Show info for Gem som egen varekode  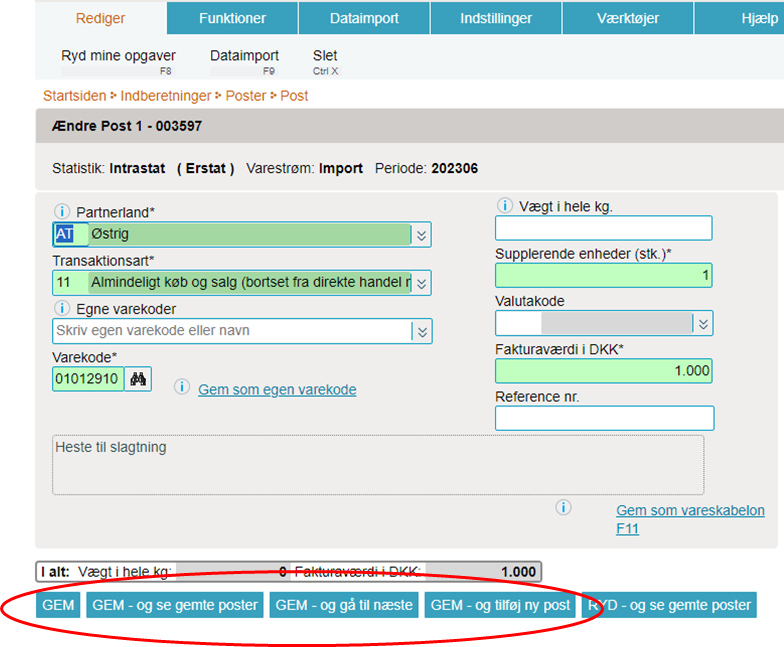tap(182, 386)
